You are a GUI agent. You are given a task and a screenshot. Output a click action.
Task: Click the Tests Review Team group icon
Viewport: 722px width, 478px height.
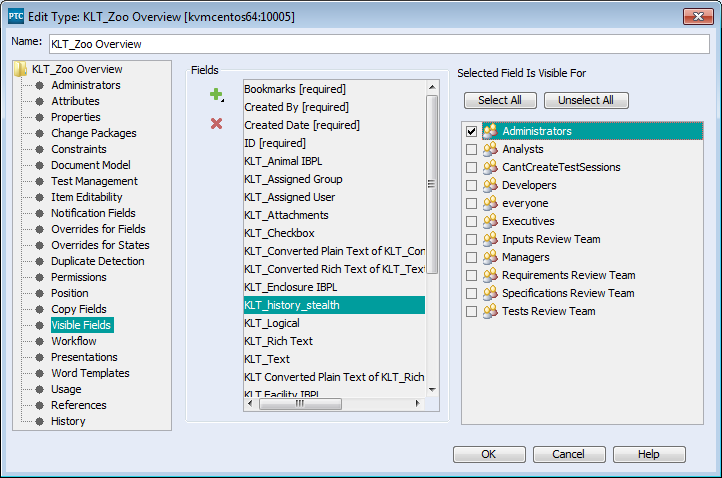tap(490, 310)
